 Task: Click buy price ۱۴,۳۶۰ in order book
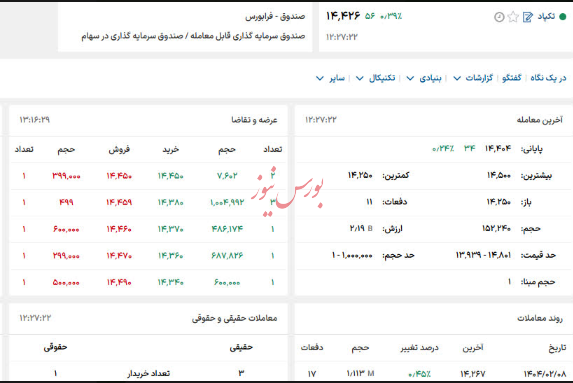[x=170, y=255]
